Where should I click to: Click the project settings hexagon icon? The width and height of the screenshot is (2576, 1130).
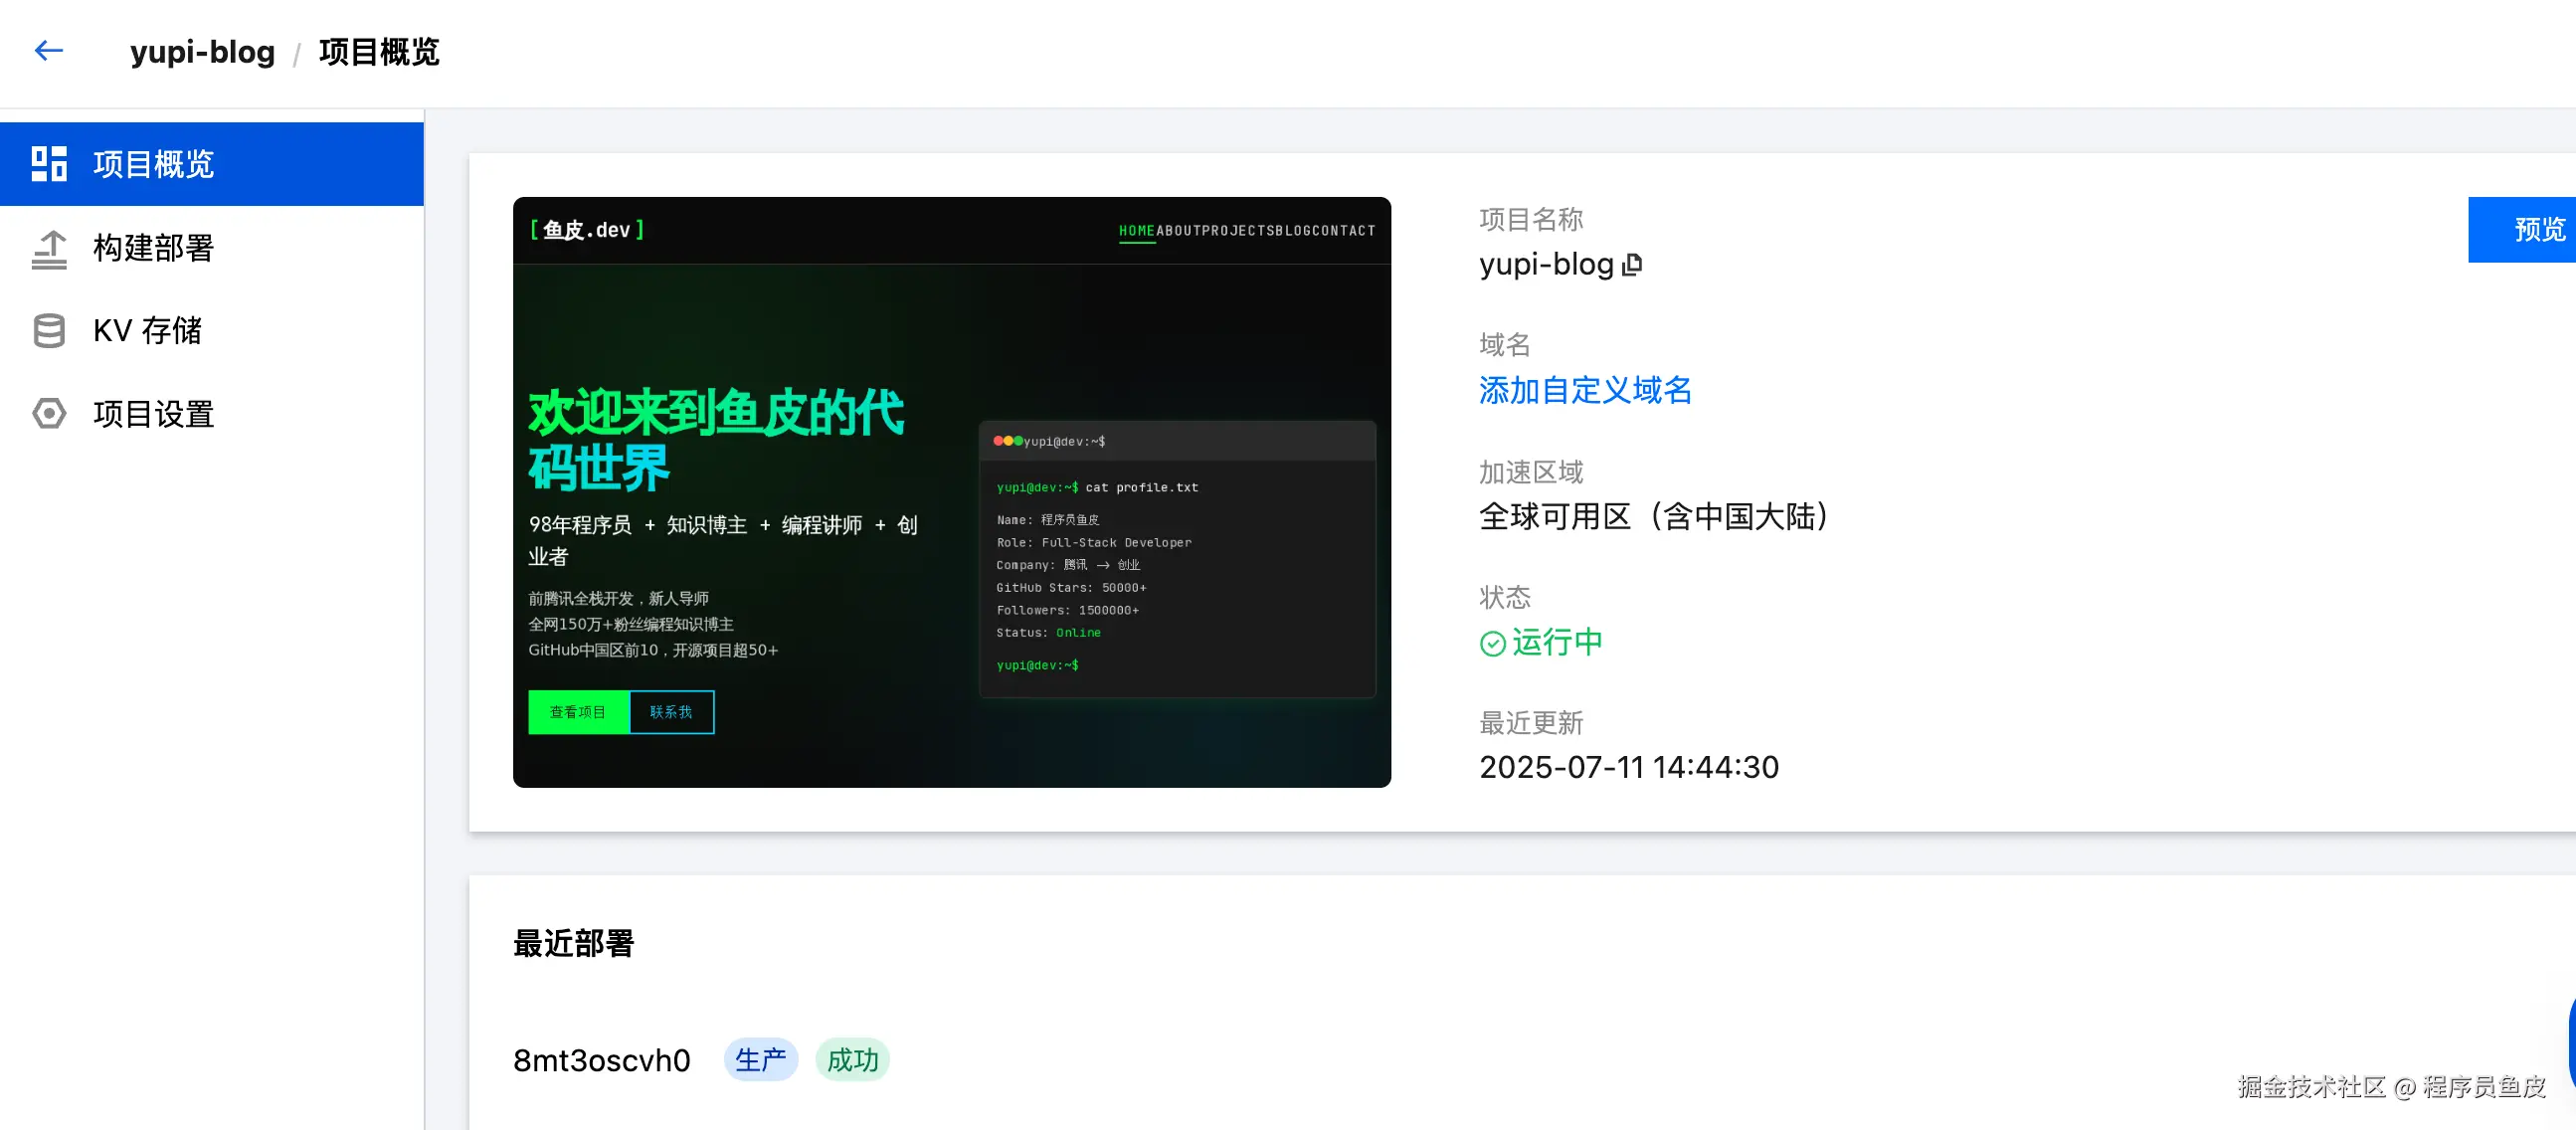pos(49,414)
